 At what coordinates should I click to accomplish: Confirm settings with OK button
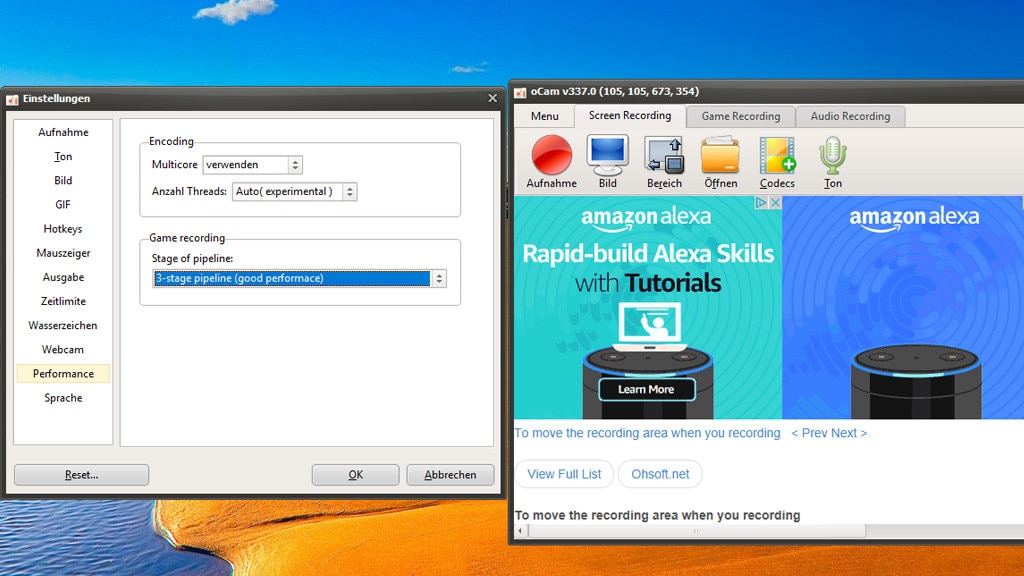[x=355, y=475]
